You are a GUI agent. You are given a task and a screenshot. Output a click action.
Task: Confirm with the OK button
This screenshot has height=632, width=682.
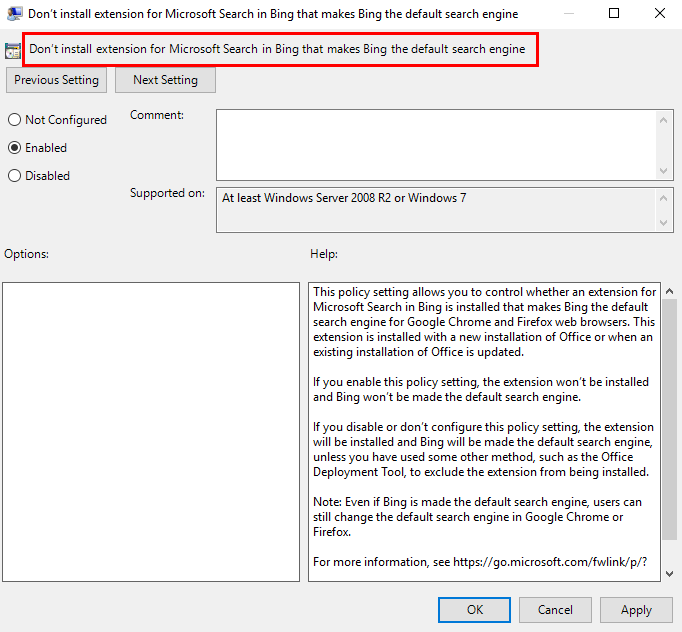click(x=475, y=610)
